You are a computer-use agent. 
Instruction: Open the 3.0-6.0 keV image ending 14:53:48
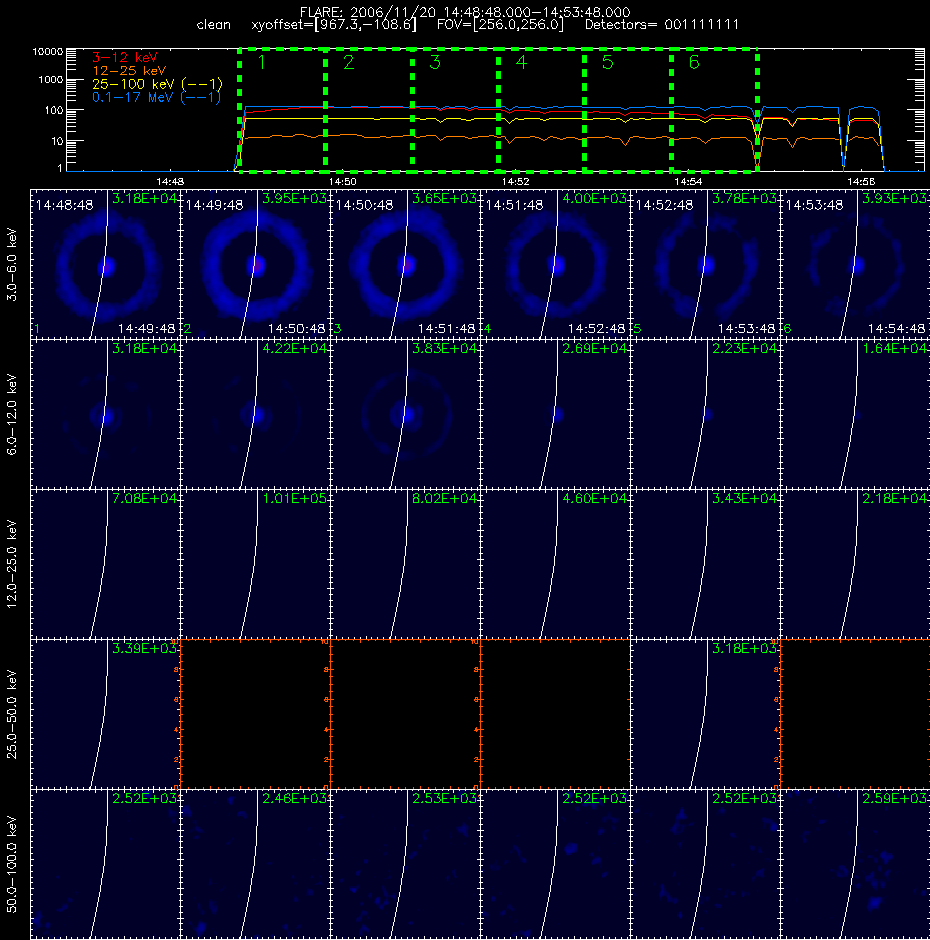pos(706,264)
